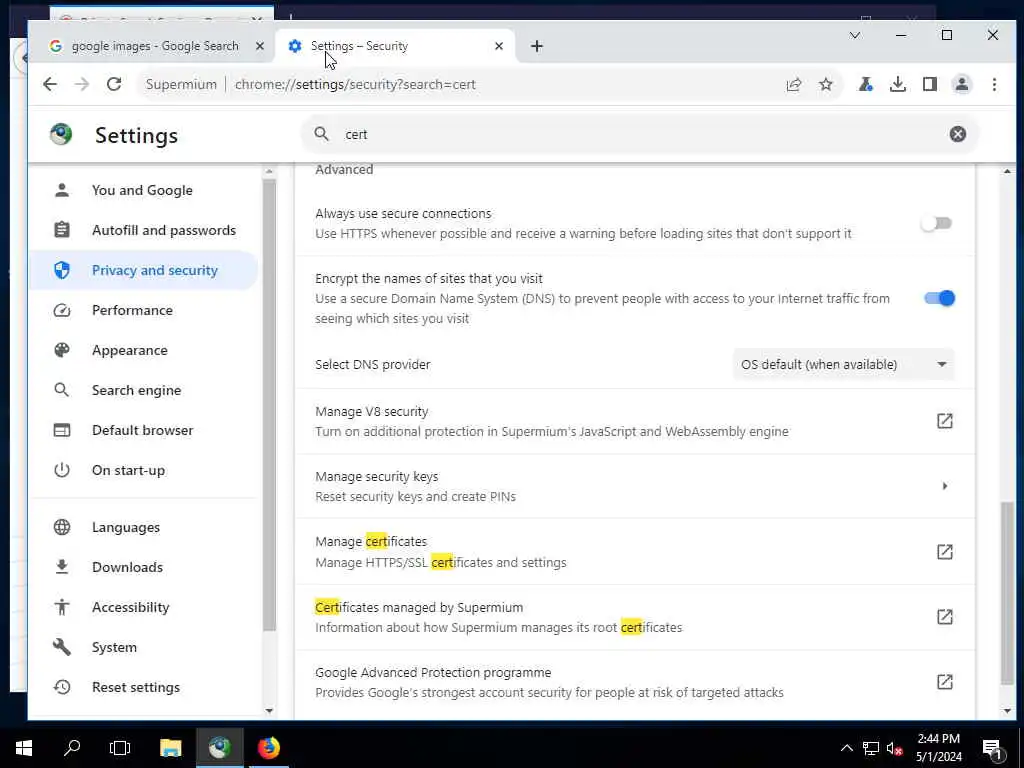The height and width of the screenshot is (768, 1024).
Task: Open File Explorer from the taskbar
Action: (x=170, y=748)
